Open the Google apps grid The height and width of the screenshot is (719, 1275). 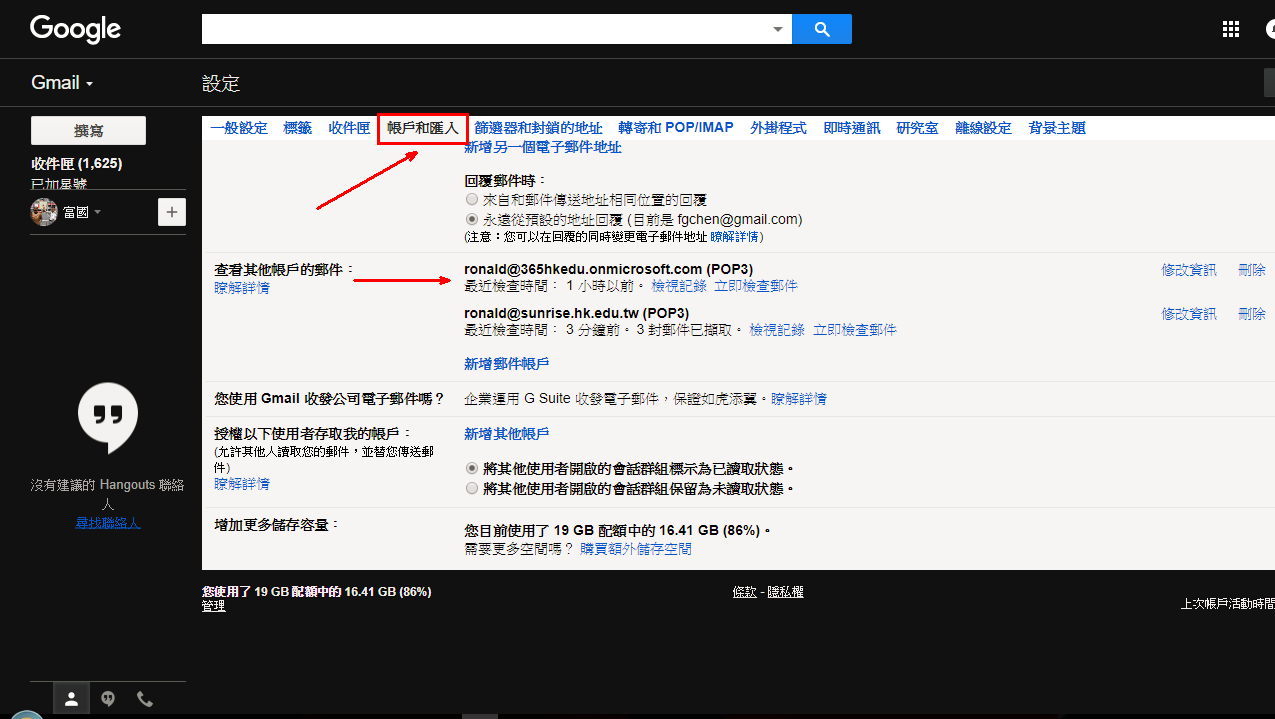pos(1231,29)
